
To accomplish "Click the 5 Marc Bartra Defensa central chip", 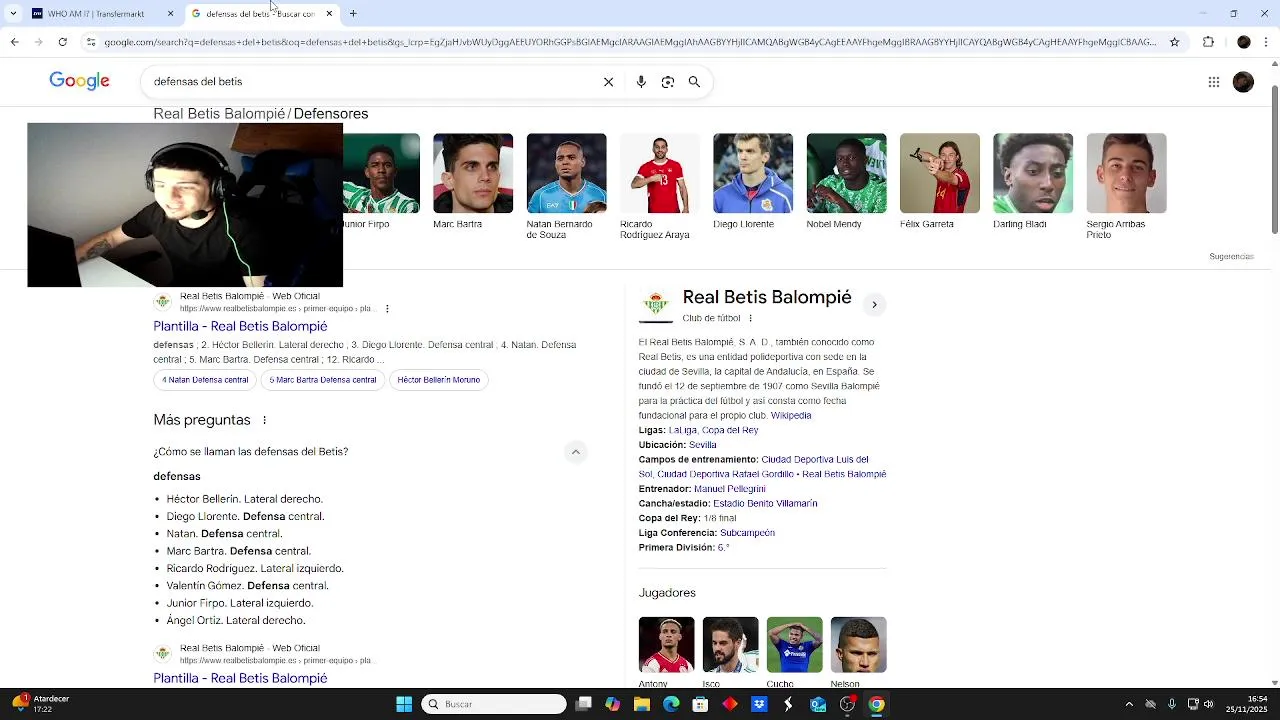I will click(x=323, y=380).
